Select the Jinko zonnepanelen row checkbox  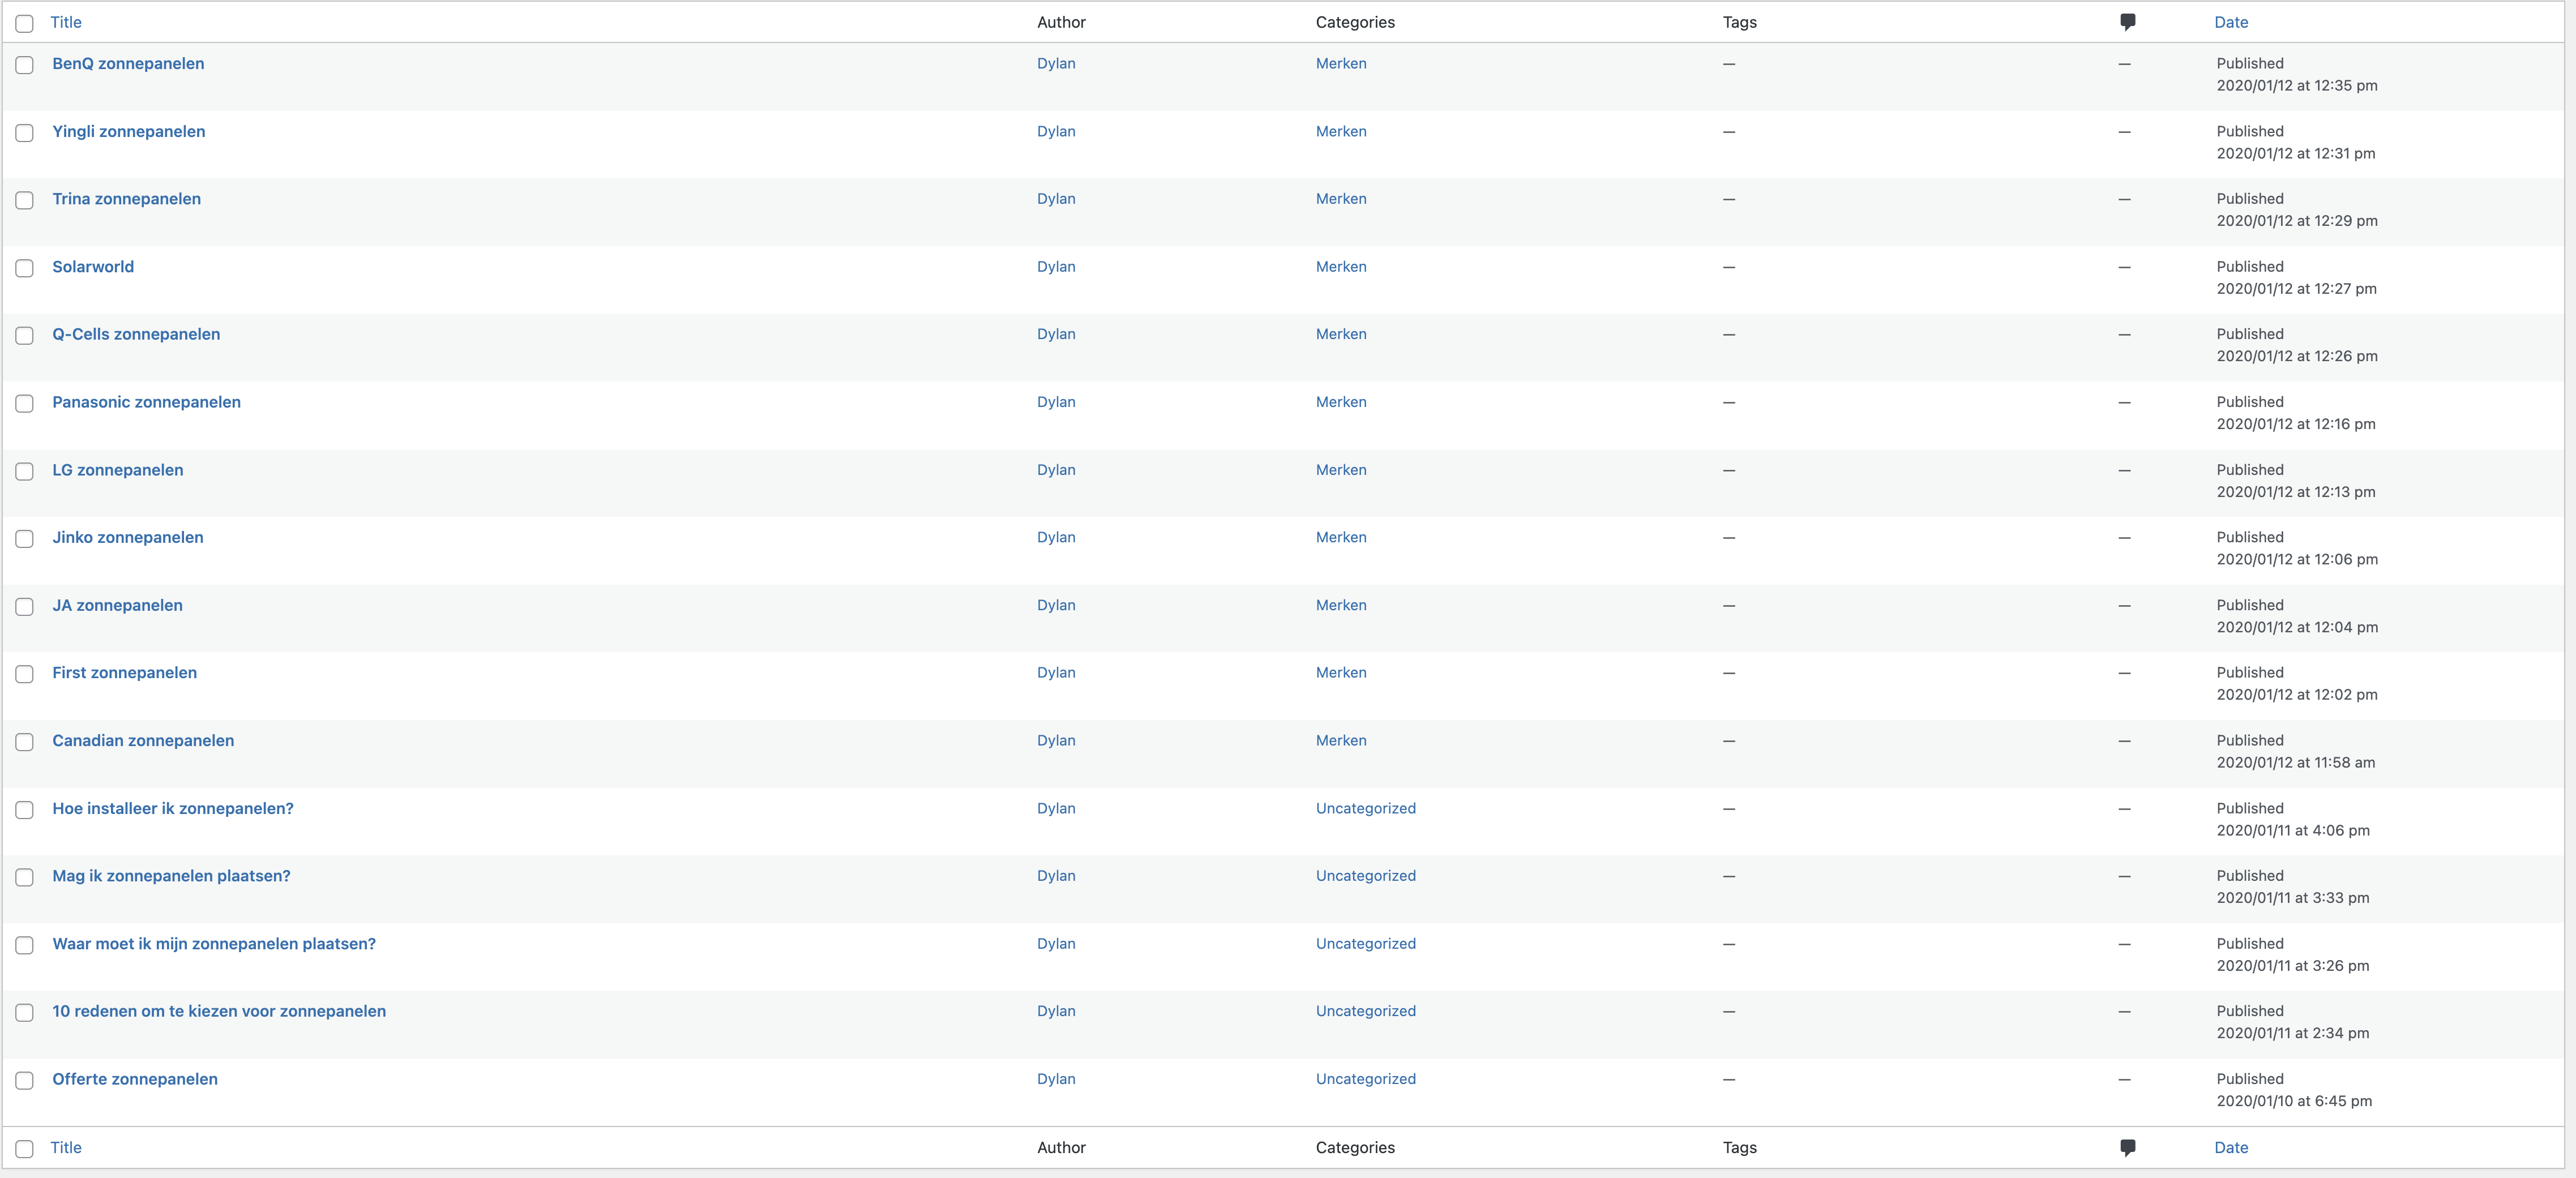tap(25, 539)
